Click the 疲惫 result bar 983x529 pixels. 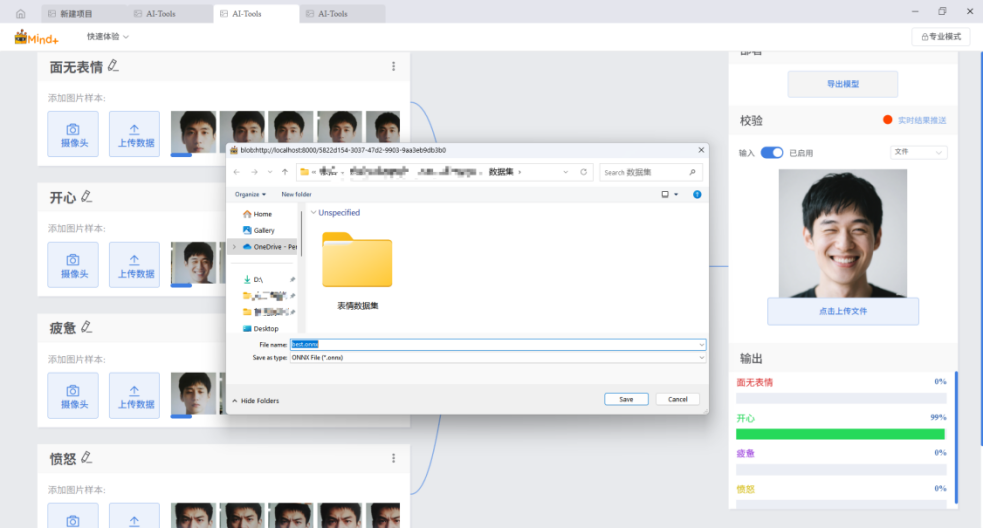[x=841, y=469]
